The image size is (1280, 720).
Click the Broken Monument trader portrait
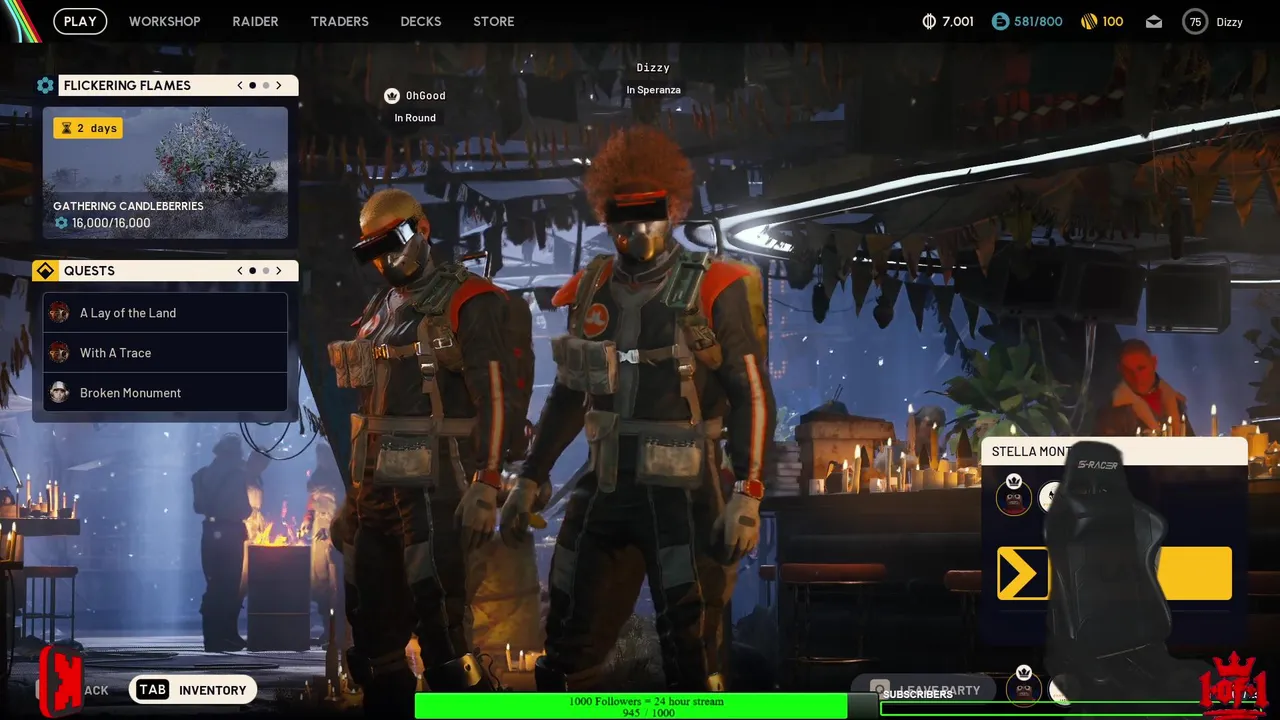pyautogui.click(x=59, y=393)
